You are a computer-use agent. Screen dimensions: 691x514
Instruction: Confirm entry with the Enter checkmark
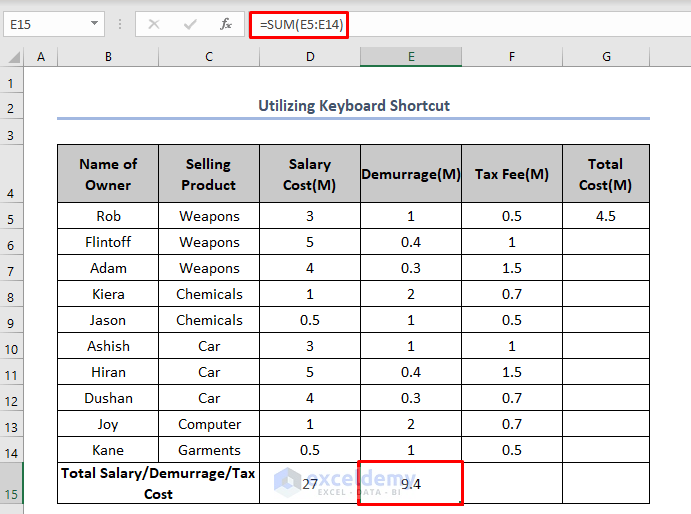pos(190,24)
